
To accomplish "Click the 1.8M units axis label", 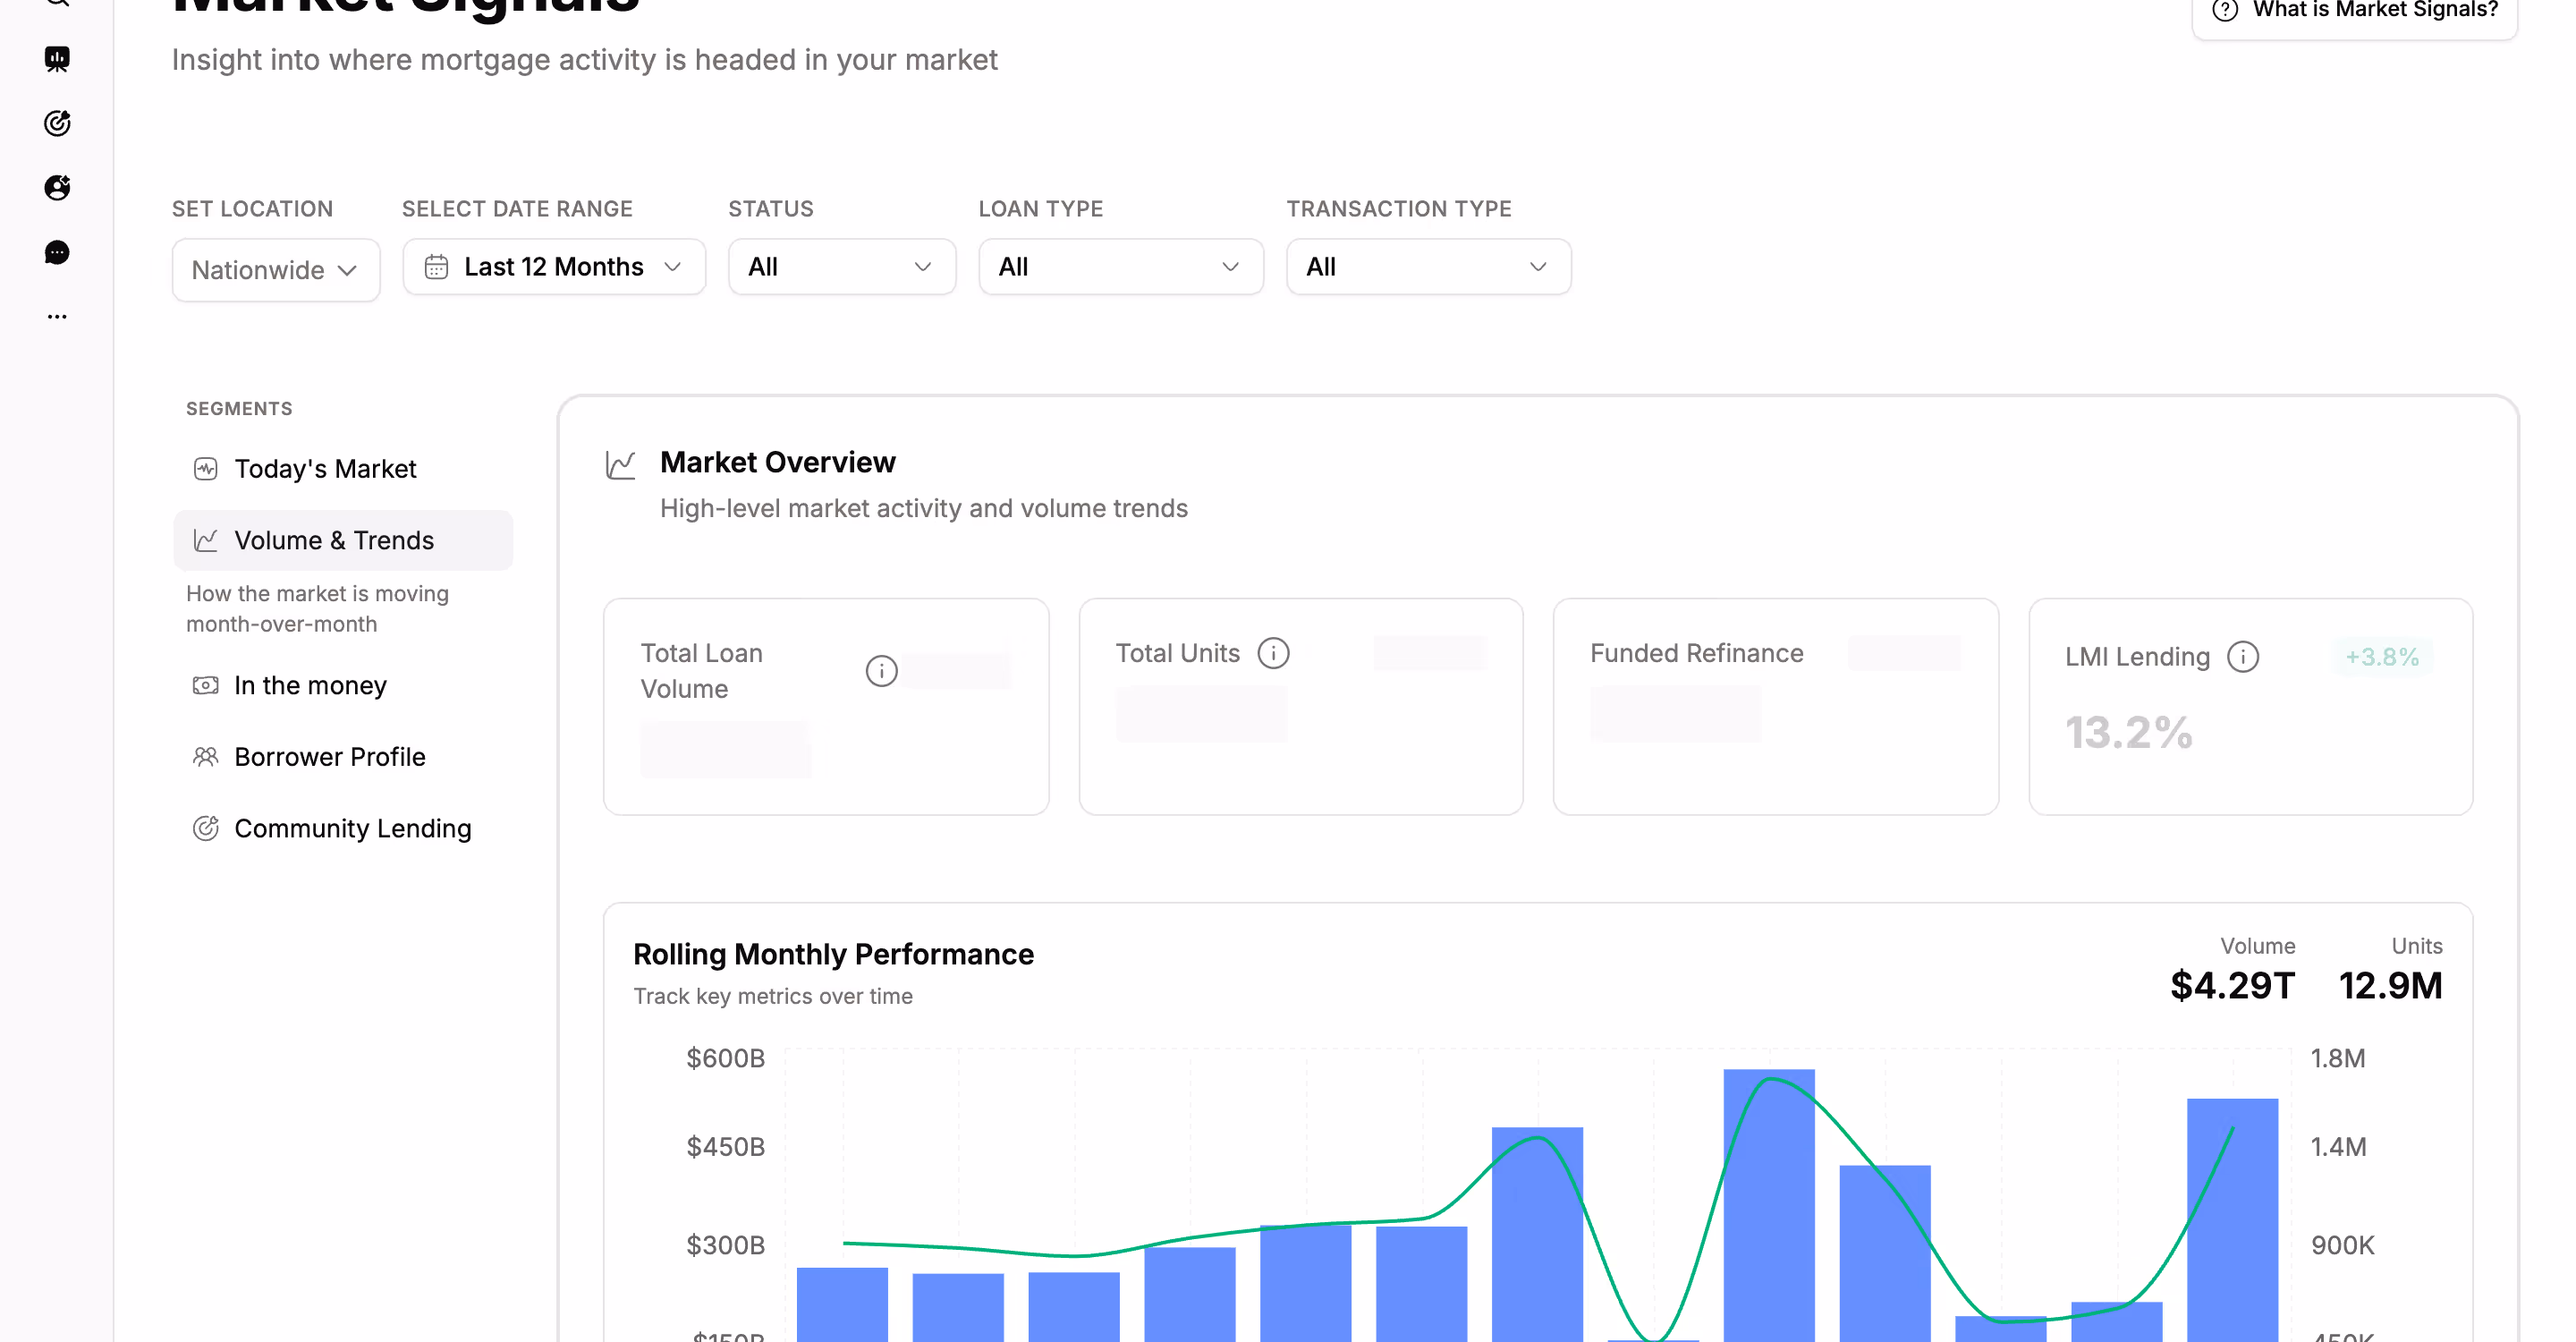I will (x=2338, y=1059).
